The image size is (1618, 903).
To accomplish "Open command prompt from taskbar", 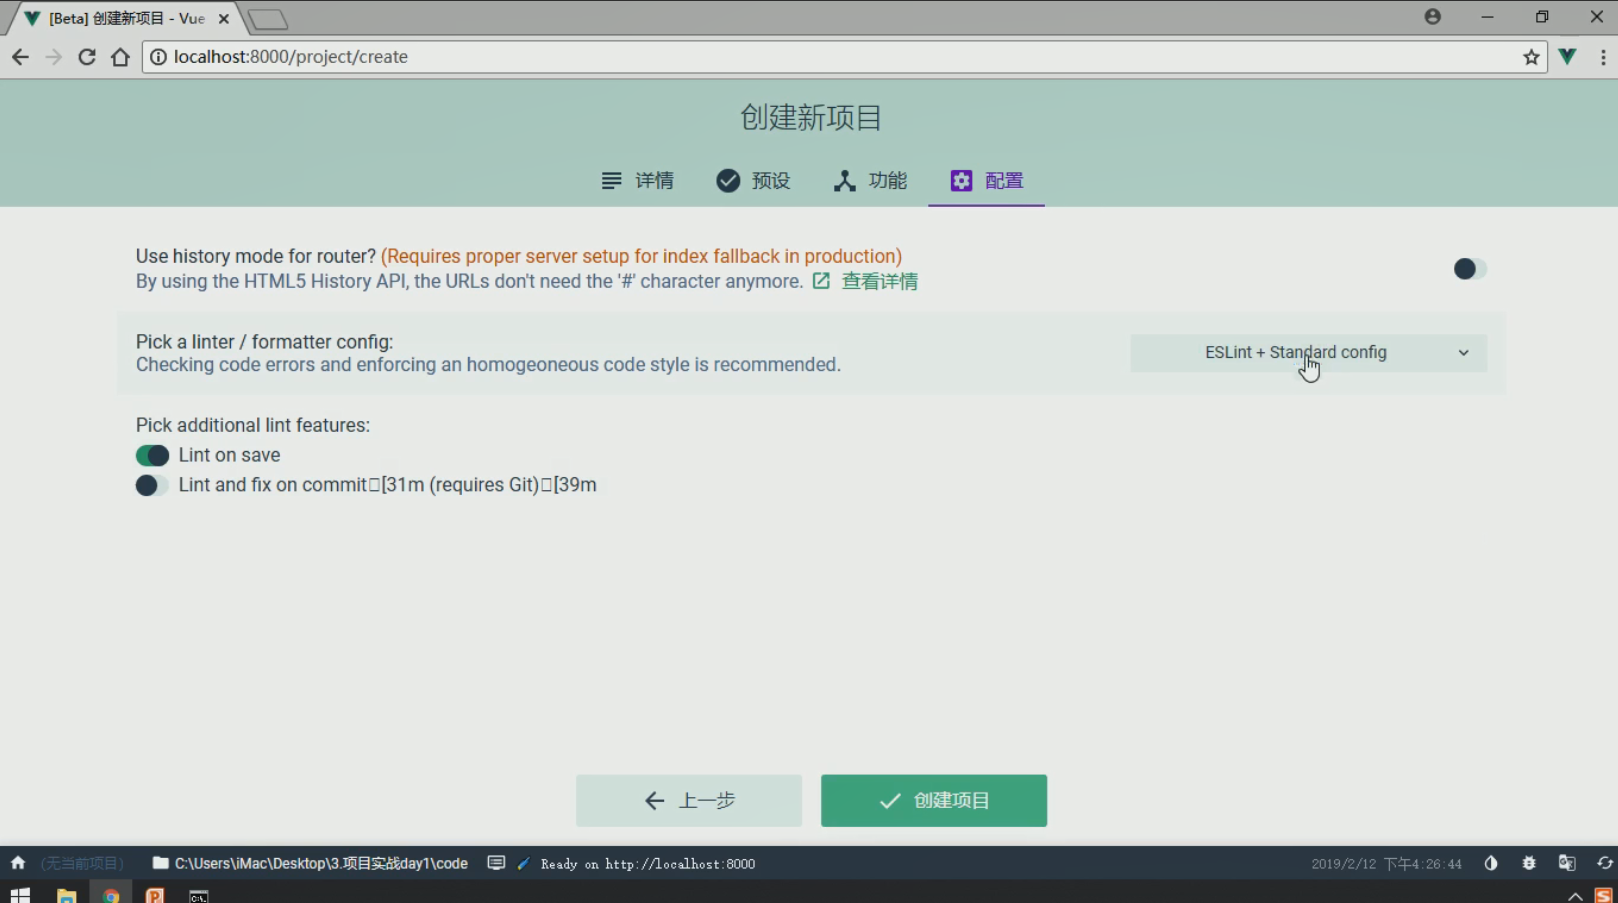I will coord(199,896).
